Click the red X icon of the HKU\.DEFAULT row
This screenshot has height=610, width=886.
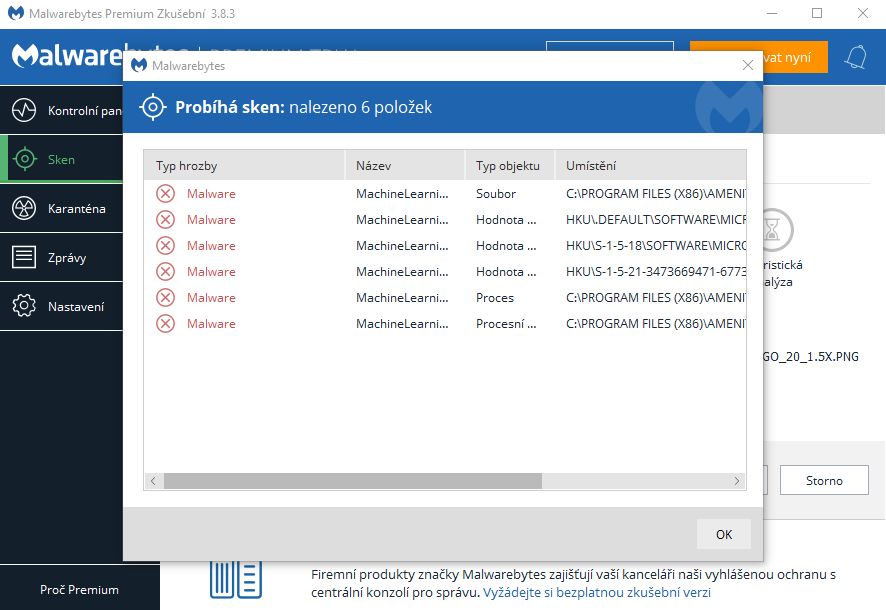pyautogui.click(x=165, y=220)
